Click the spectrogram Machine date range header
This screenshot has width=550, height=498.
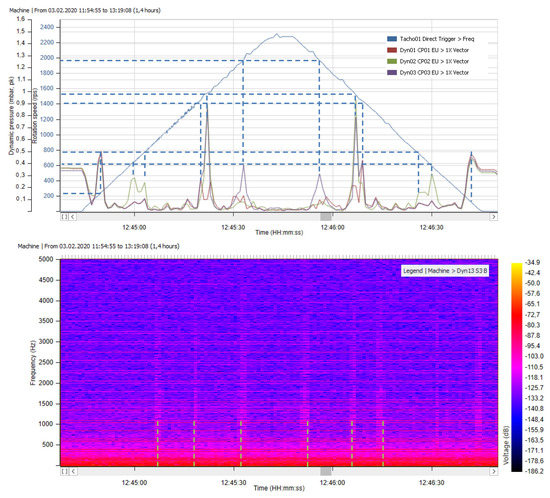tap(99, 246)
